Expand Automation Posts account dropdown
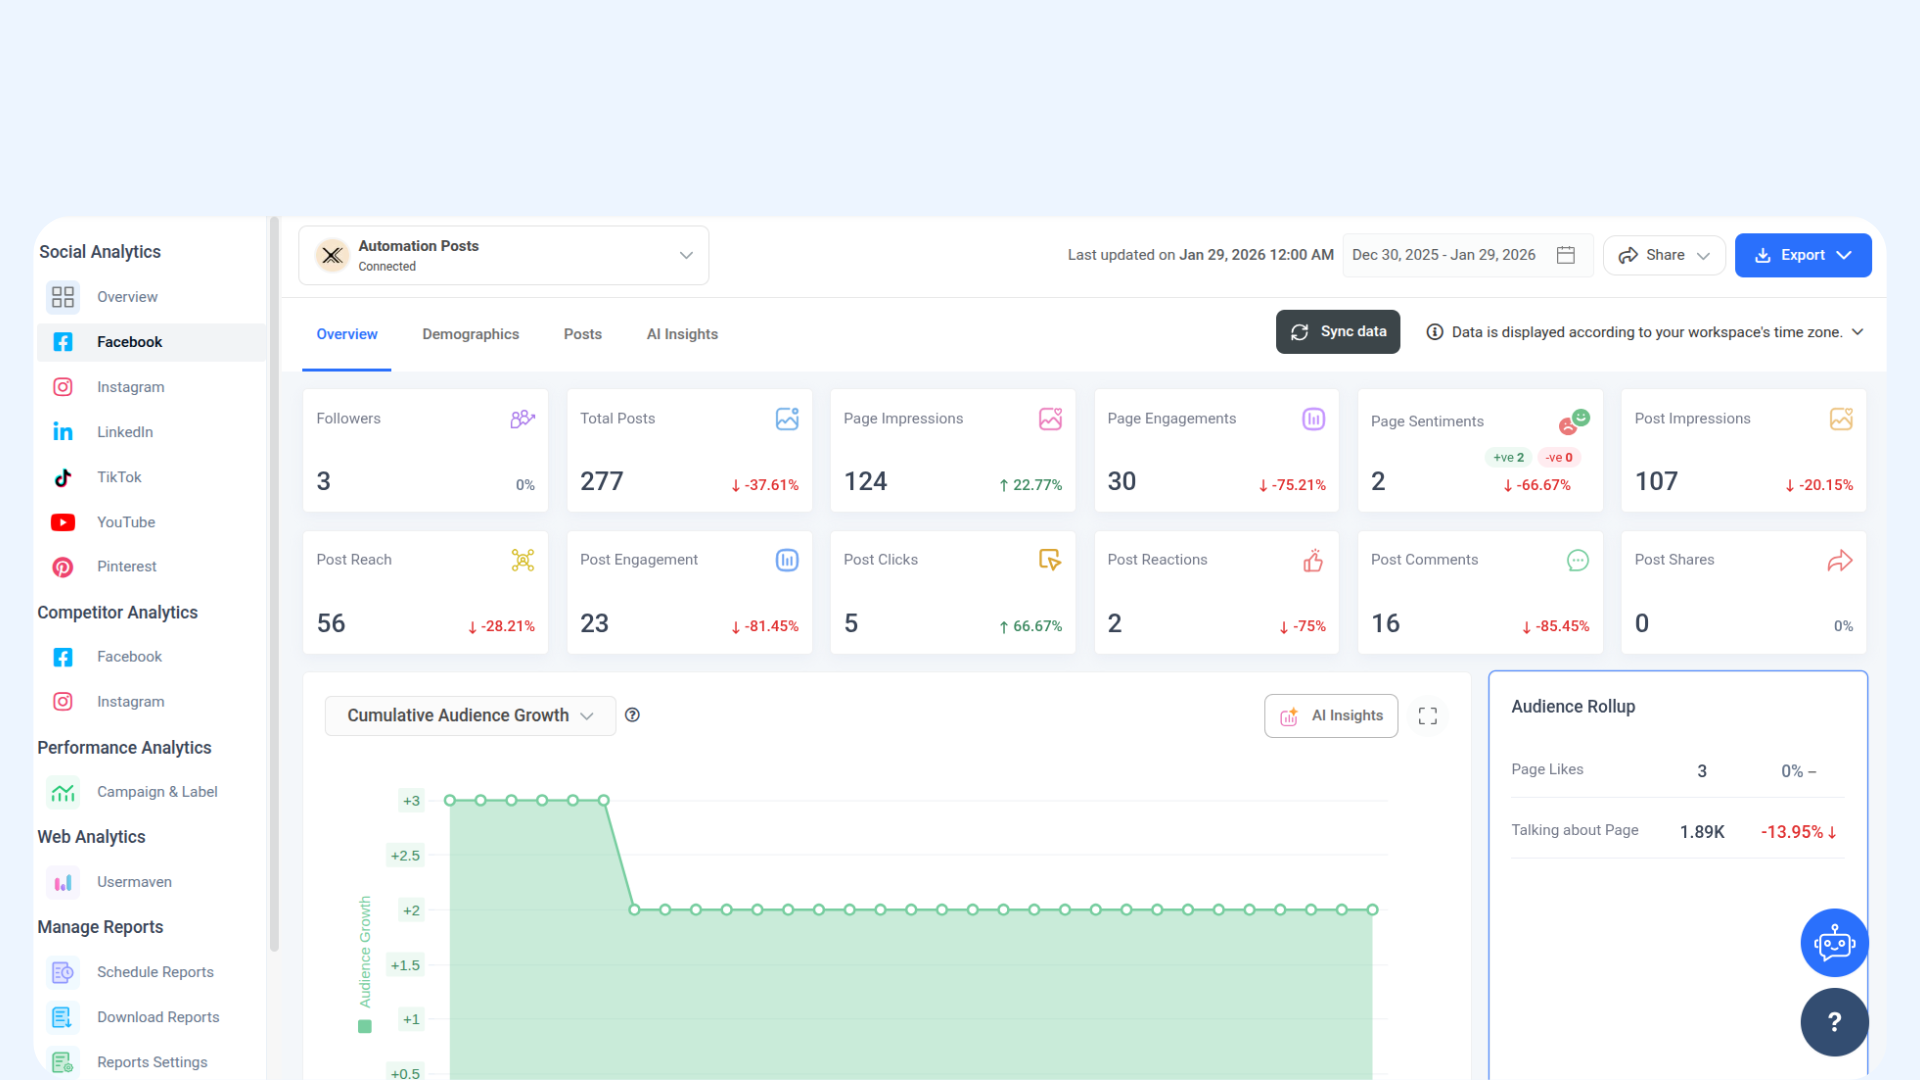Image resolution: width=1920 pixels, height=1080 pixels. tap(686, 255)
